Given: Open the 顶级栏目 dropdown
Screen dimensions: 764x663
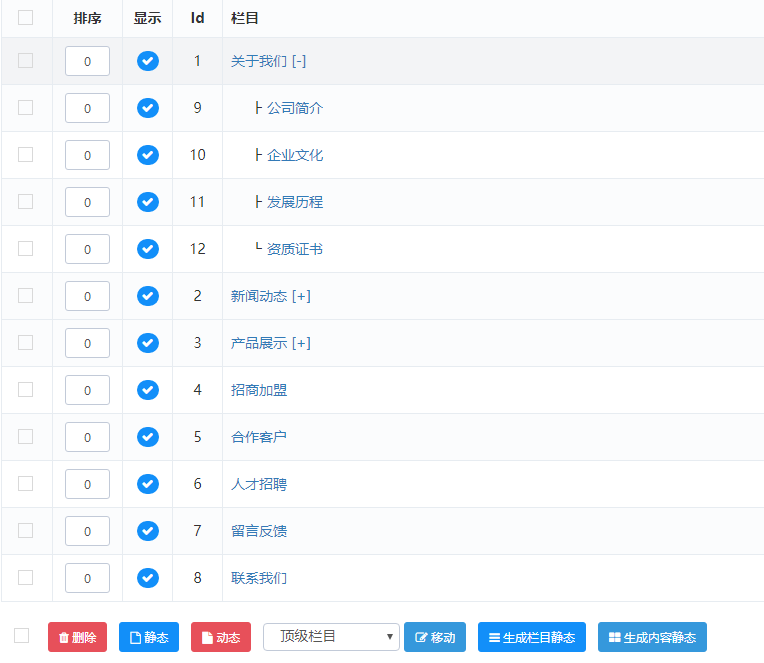Looking at the screenshot, I should coord(331,637).
